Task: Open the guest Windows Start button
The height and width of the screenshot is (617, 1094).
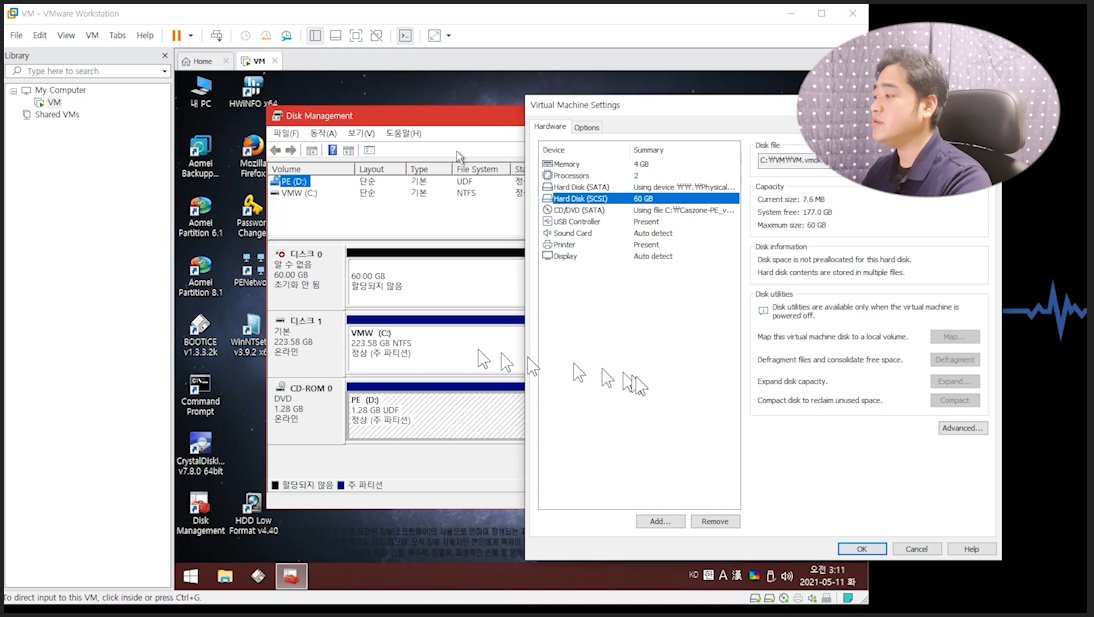Action: 190,577
